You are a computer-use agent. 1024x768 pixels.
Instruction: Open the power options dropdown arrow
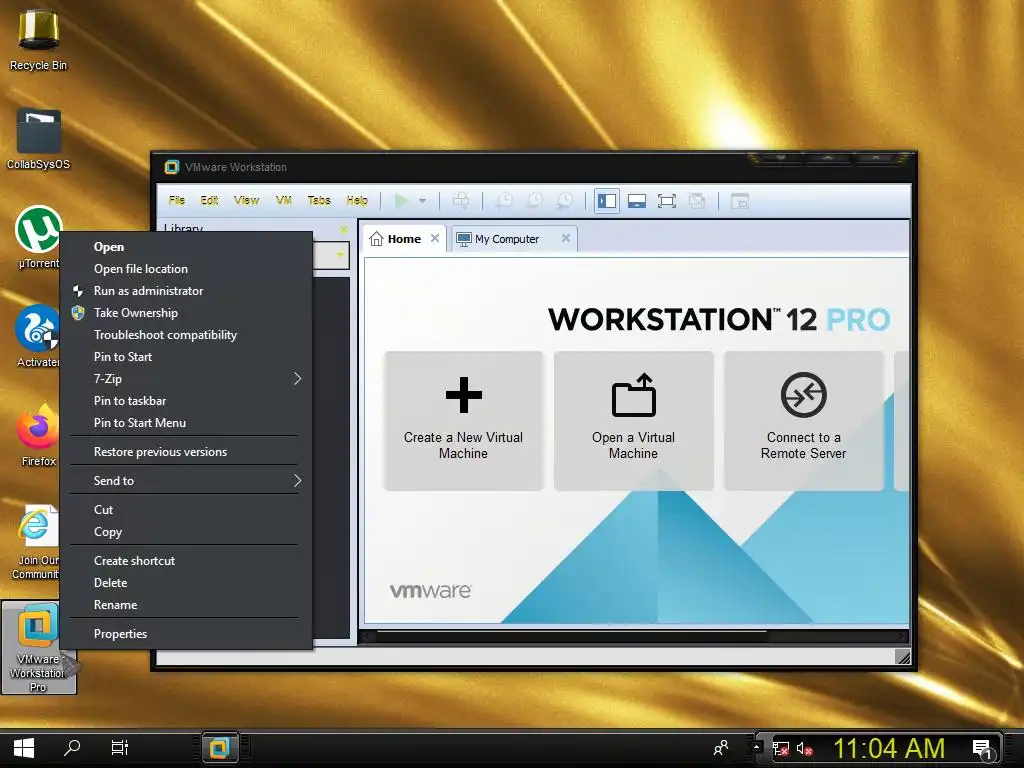pyautogui.click(x=423, y=201)
